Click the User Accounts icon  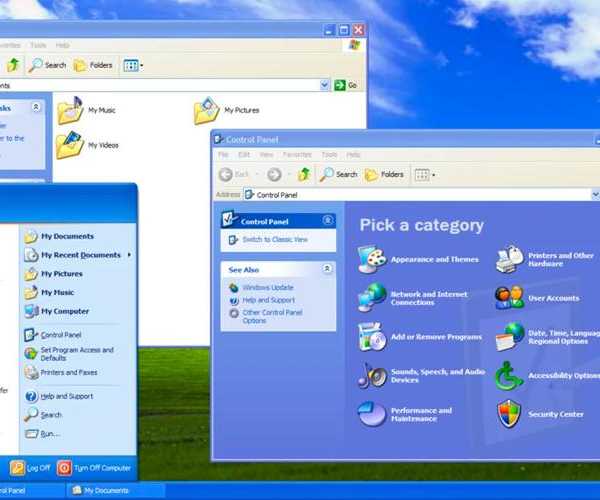pyautogui.click(x=510, y=297)
